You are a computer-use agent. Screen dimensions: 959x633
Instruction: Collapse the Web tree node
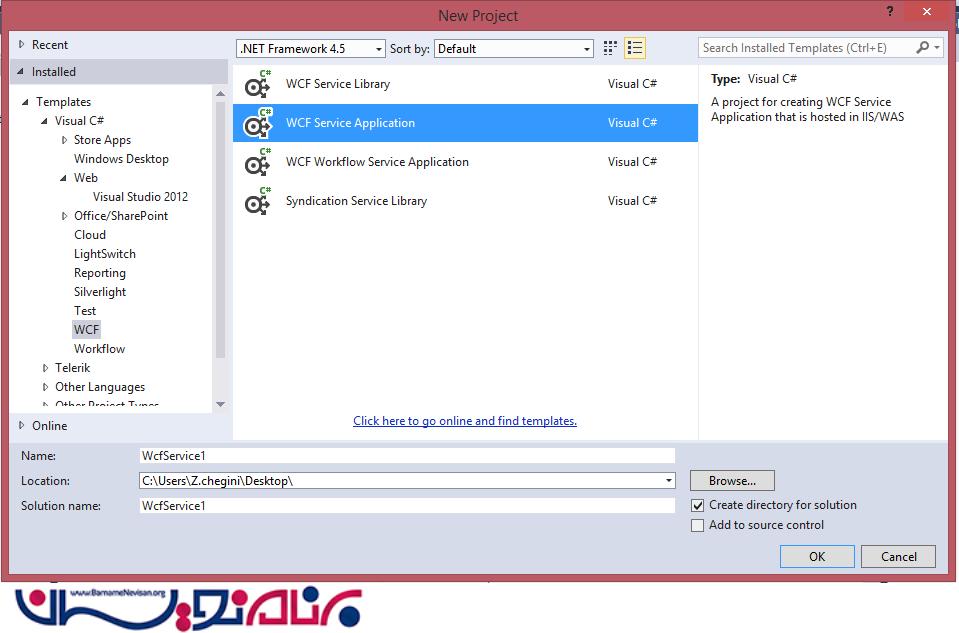pos(64,178)
